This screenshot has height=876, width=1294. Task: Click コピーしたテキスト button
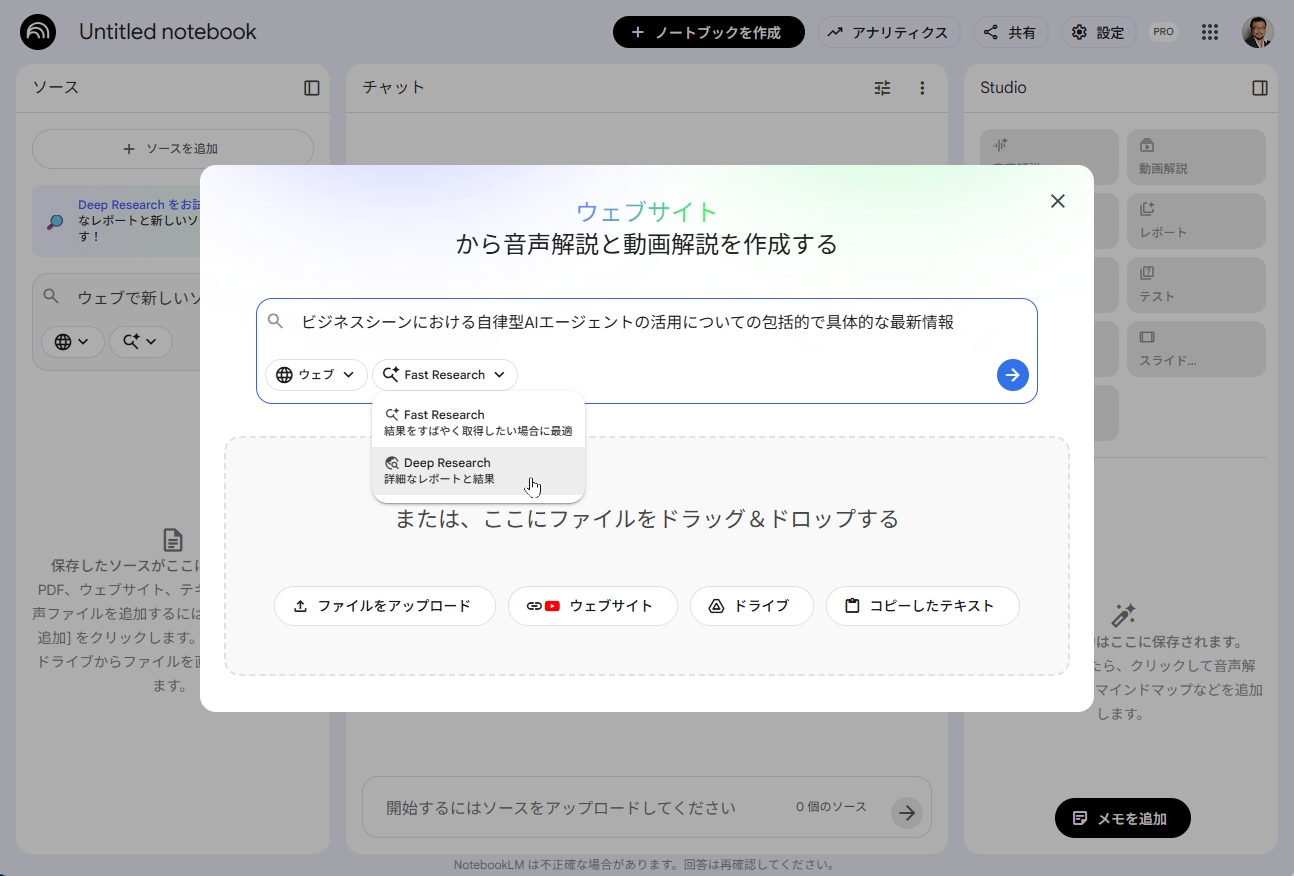pyautogui.click(x=923, y=606)
